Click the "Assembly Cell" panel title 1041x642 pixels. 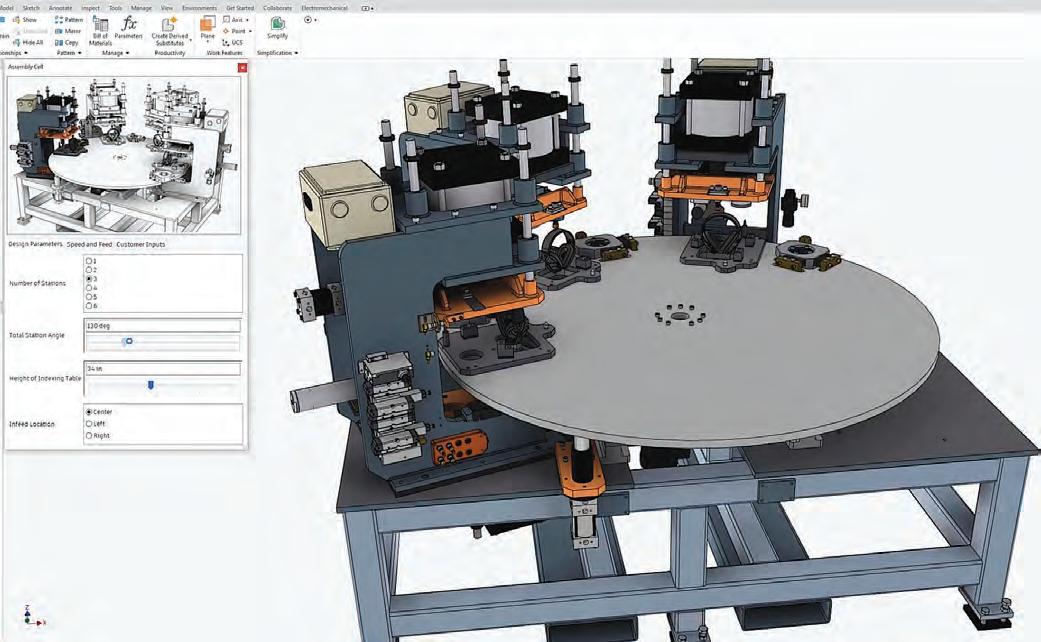25,67
